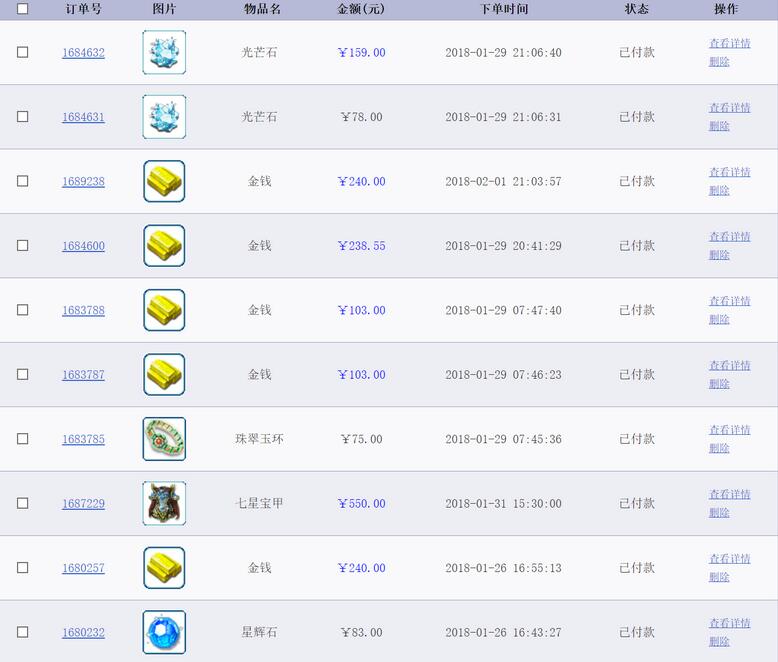Check the box for order 1680257

pos(22,568)
